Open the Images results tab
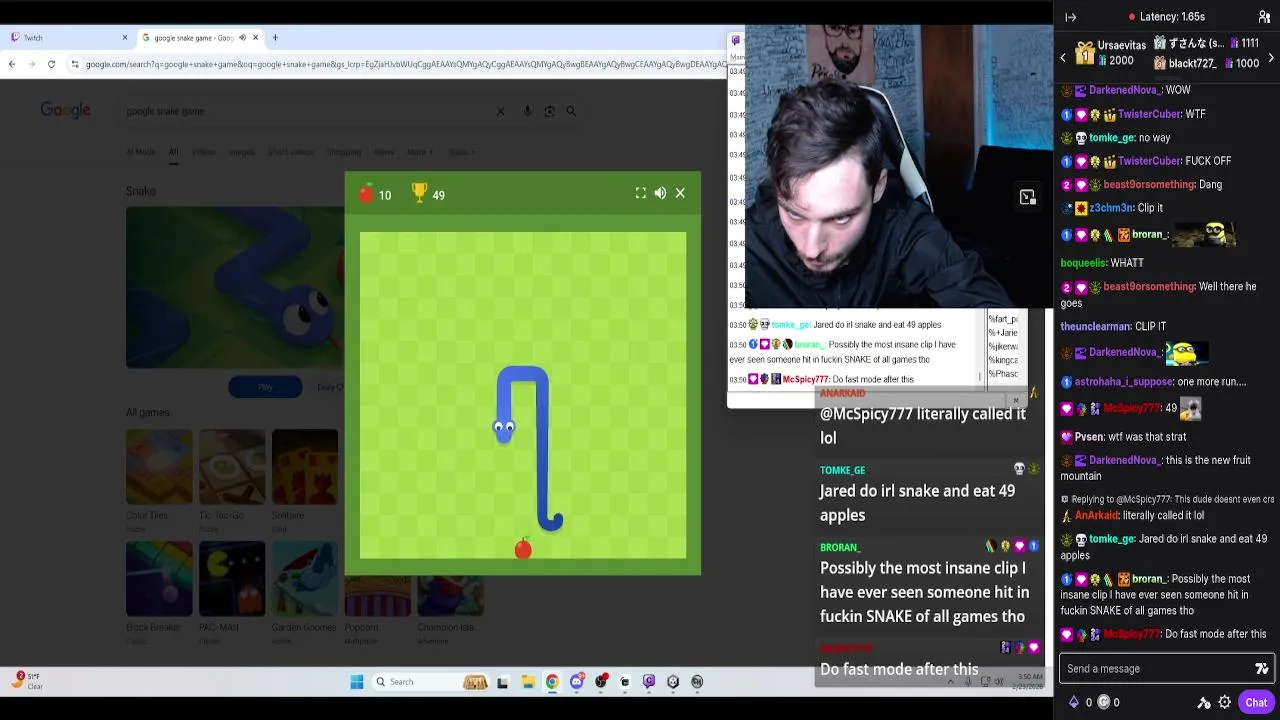Screen dimensions: 1280x720 pyautogui.click(x=241, y=152)
